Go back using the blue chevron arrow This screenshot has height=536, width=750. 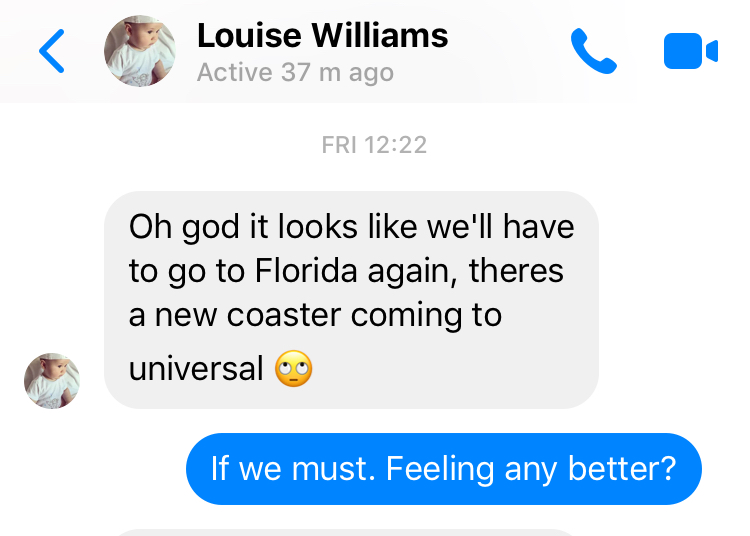click(x=52, y=51)
